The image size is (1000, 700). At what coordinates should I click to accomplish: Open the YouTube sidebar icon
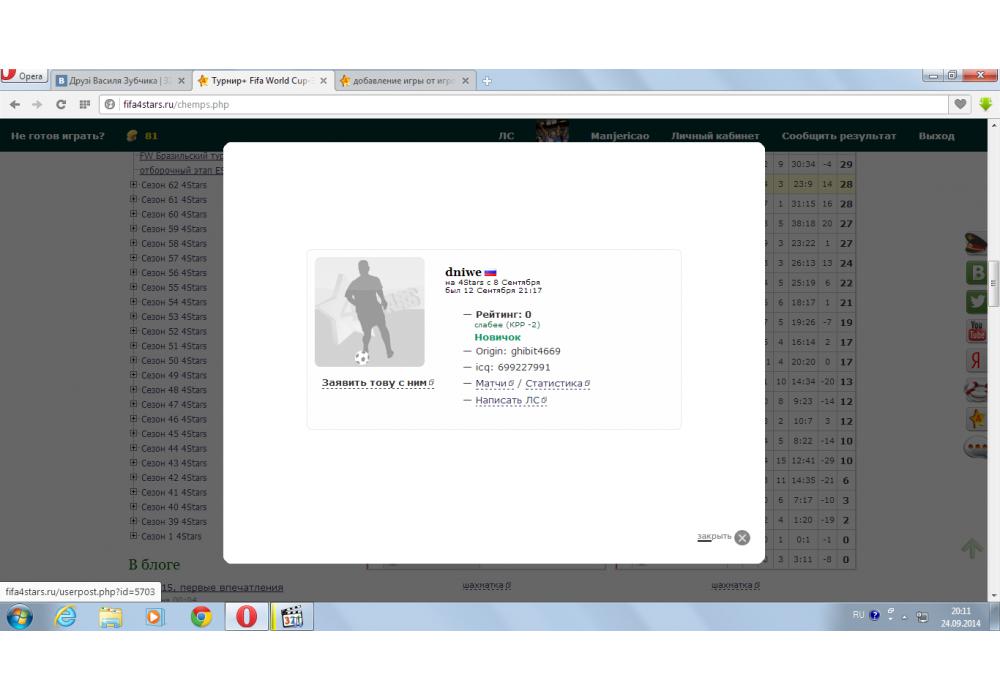976,331
